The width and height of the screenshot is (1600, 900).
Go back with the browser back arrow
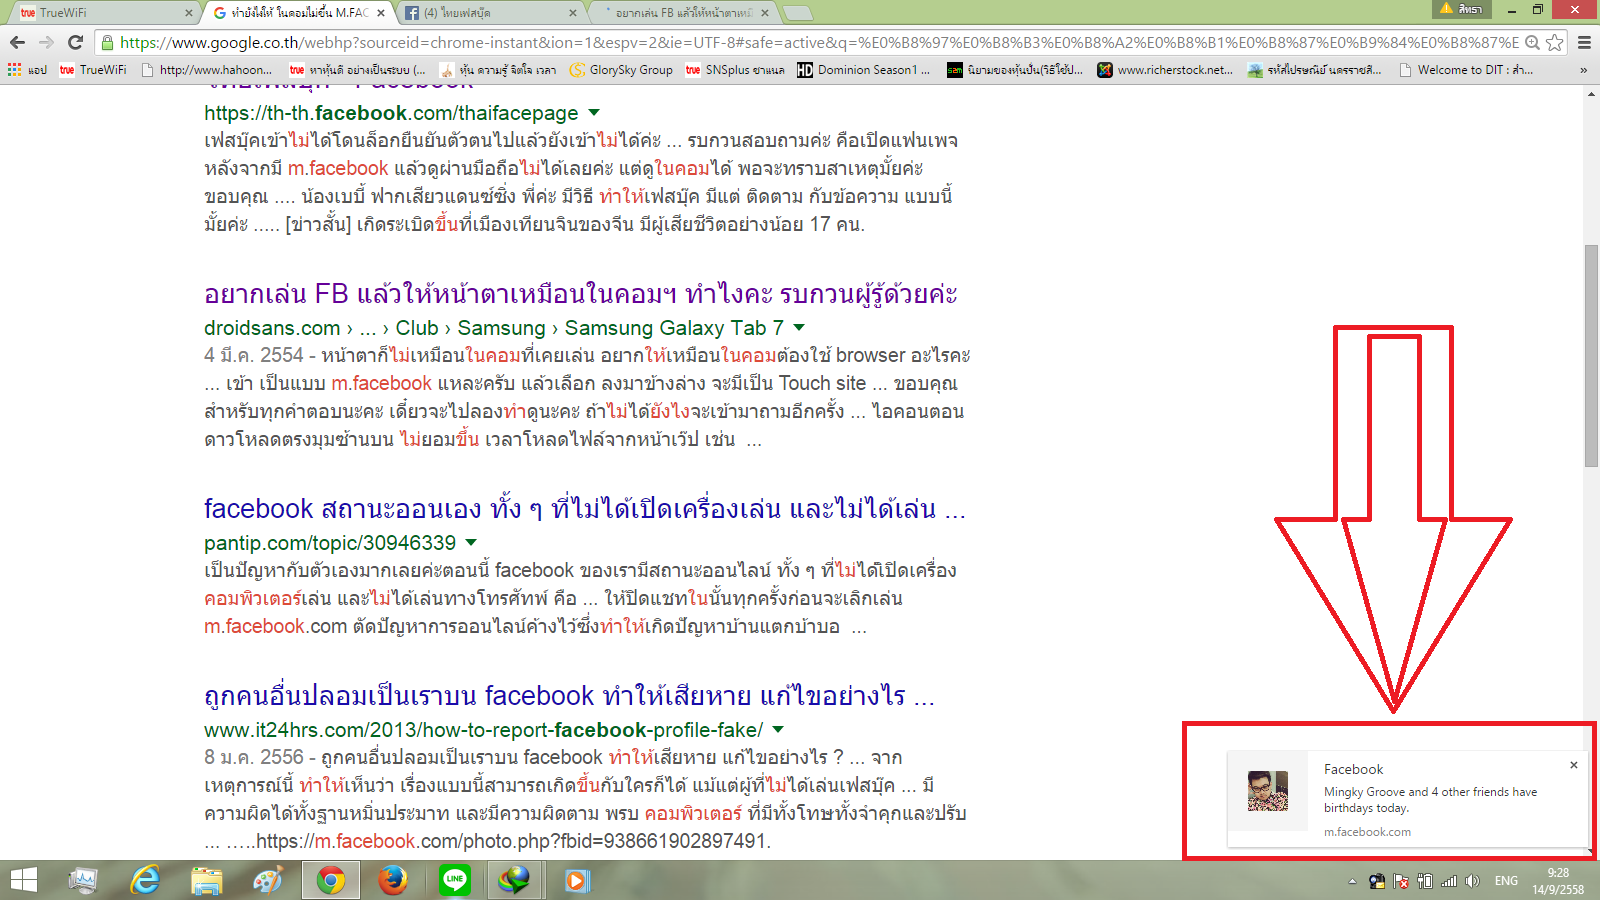(x=17, y=42)
